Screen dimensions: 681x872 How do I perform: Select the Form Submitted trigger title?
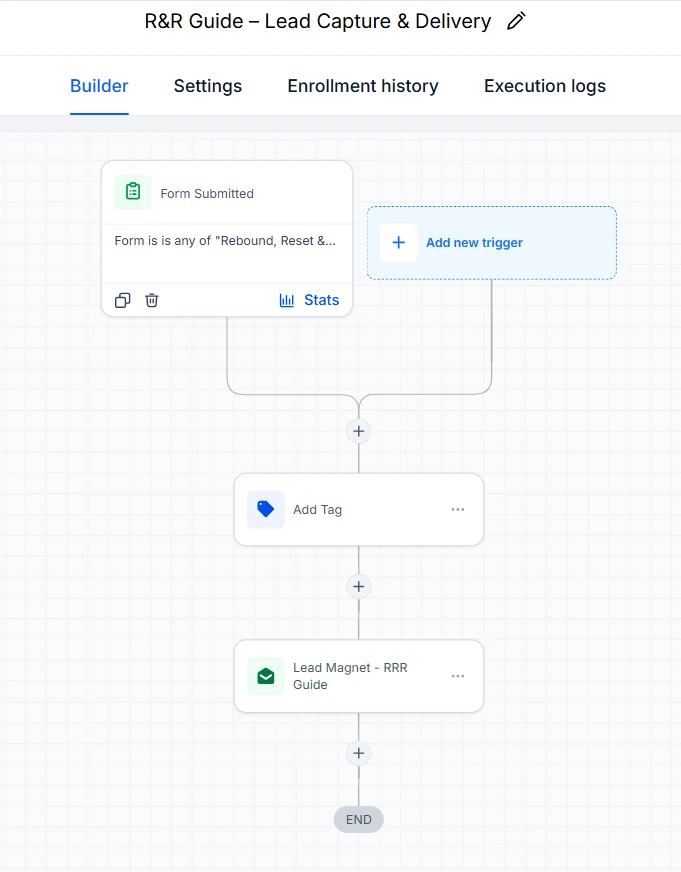tap(207, 194)
